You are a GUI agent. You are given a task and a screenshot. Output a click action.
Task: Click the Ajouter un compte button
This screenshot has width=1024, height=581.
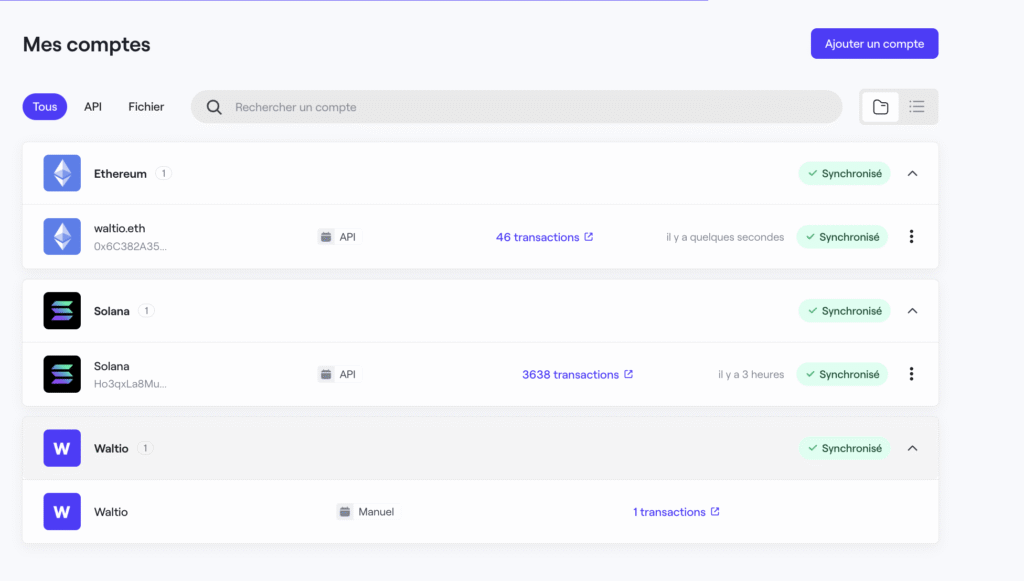point(873,43)
